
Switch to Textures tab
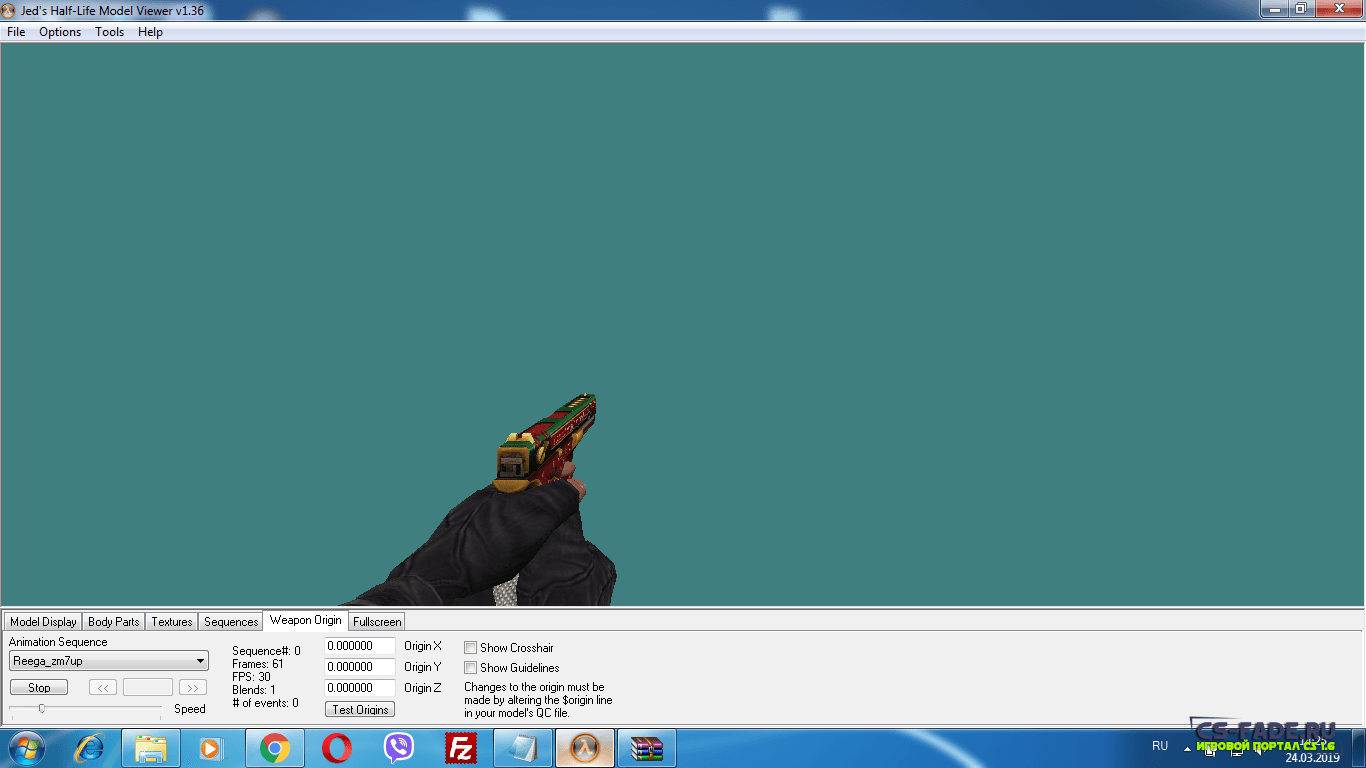pyautogui.click(x=172, y=622)
